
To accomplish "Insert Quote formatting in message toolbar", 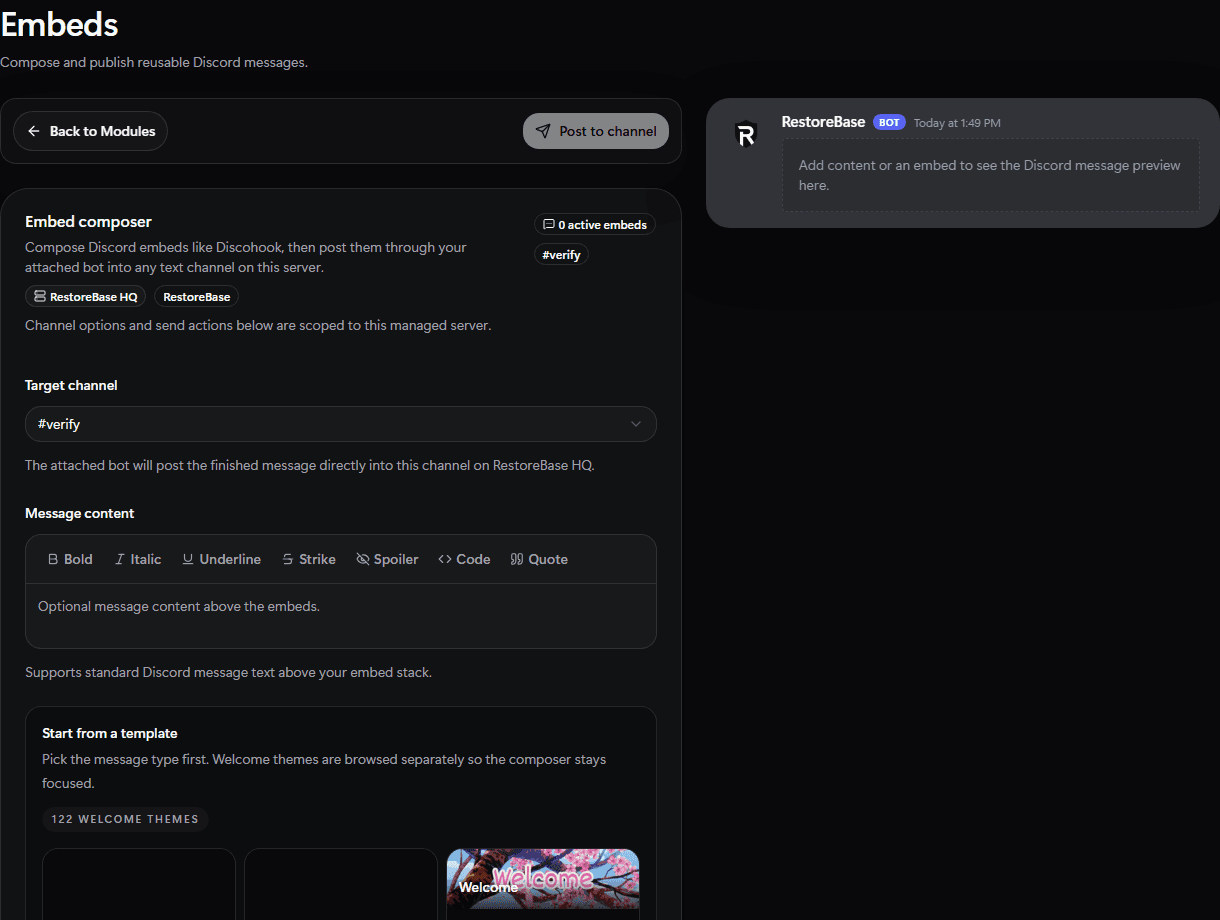I will coord(539,559).
